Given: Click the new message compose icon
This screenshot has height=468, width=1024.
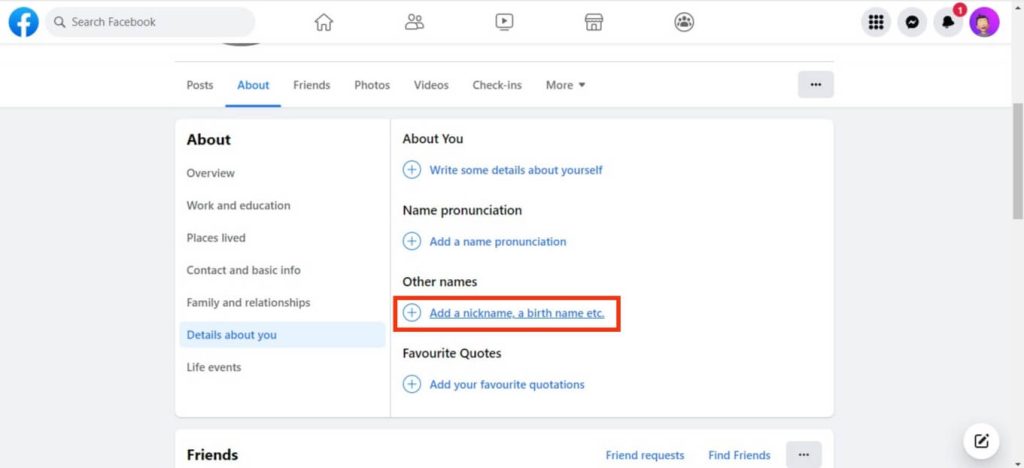Looking at the screenshot, I should 982,441.
